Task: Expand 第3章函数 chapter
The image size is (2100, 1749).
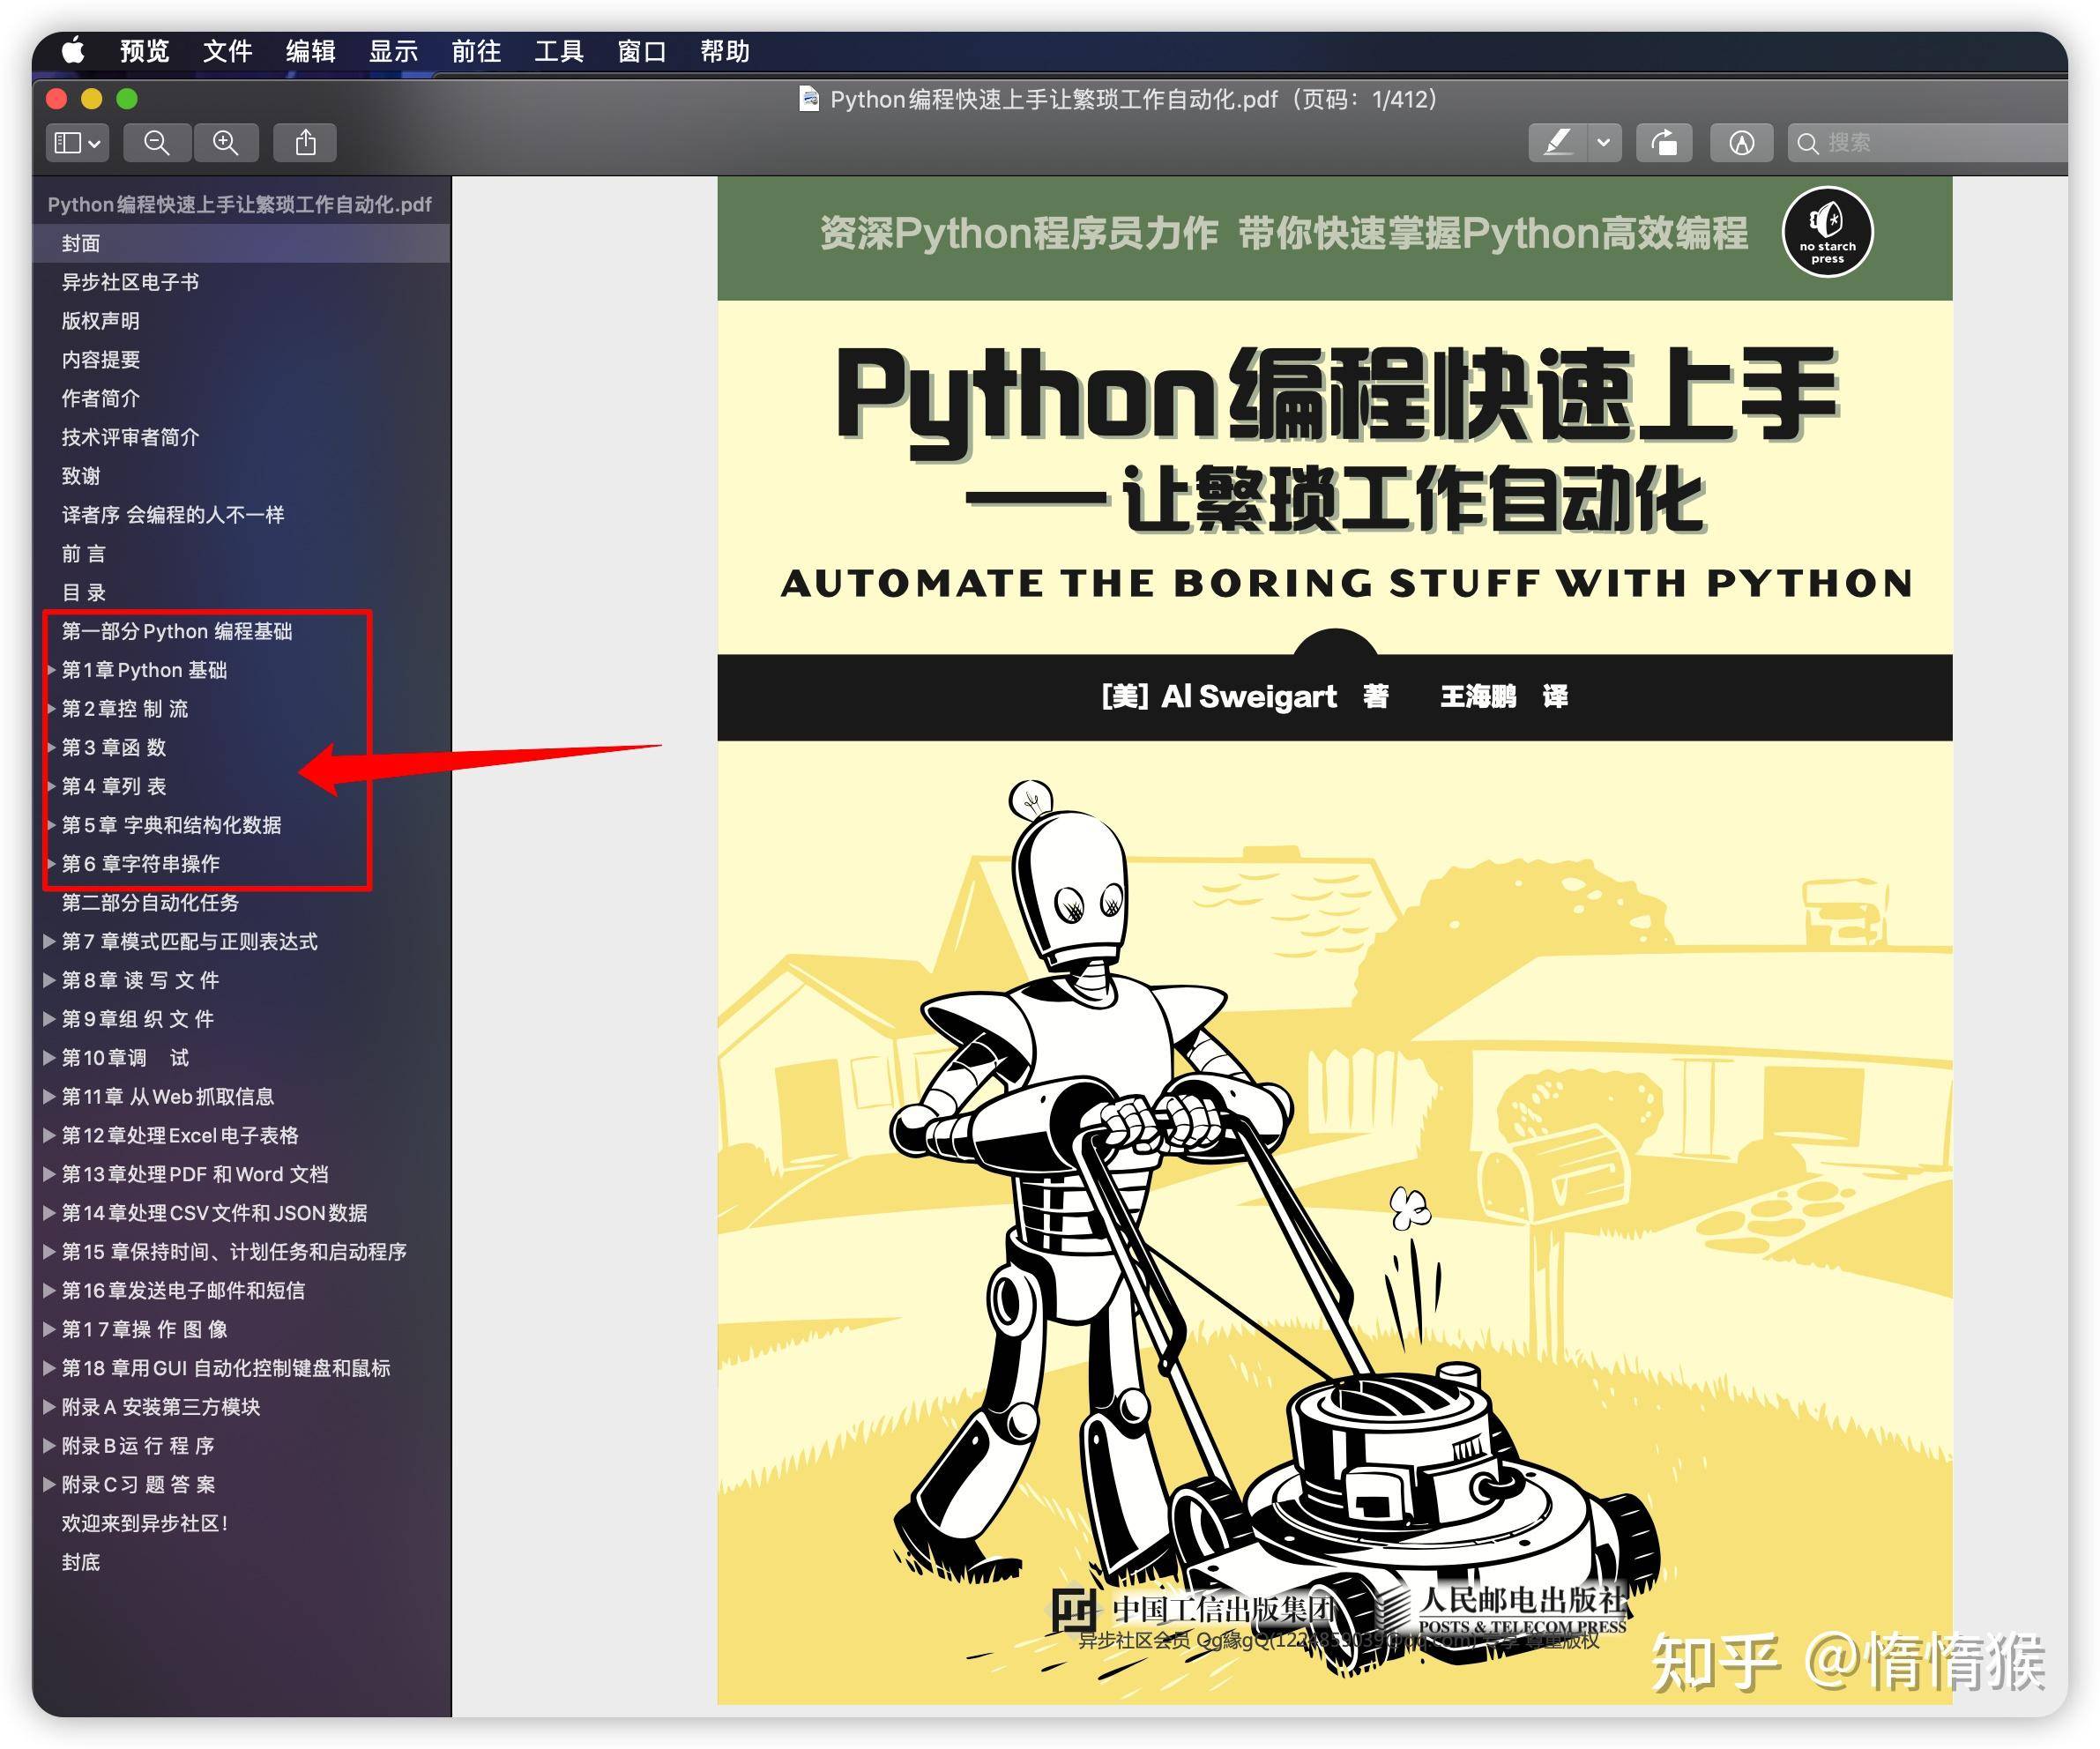Action: pos(50,748)
